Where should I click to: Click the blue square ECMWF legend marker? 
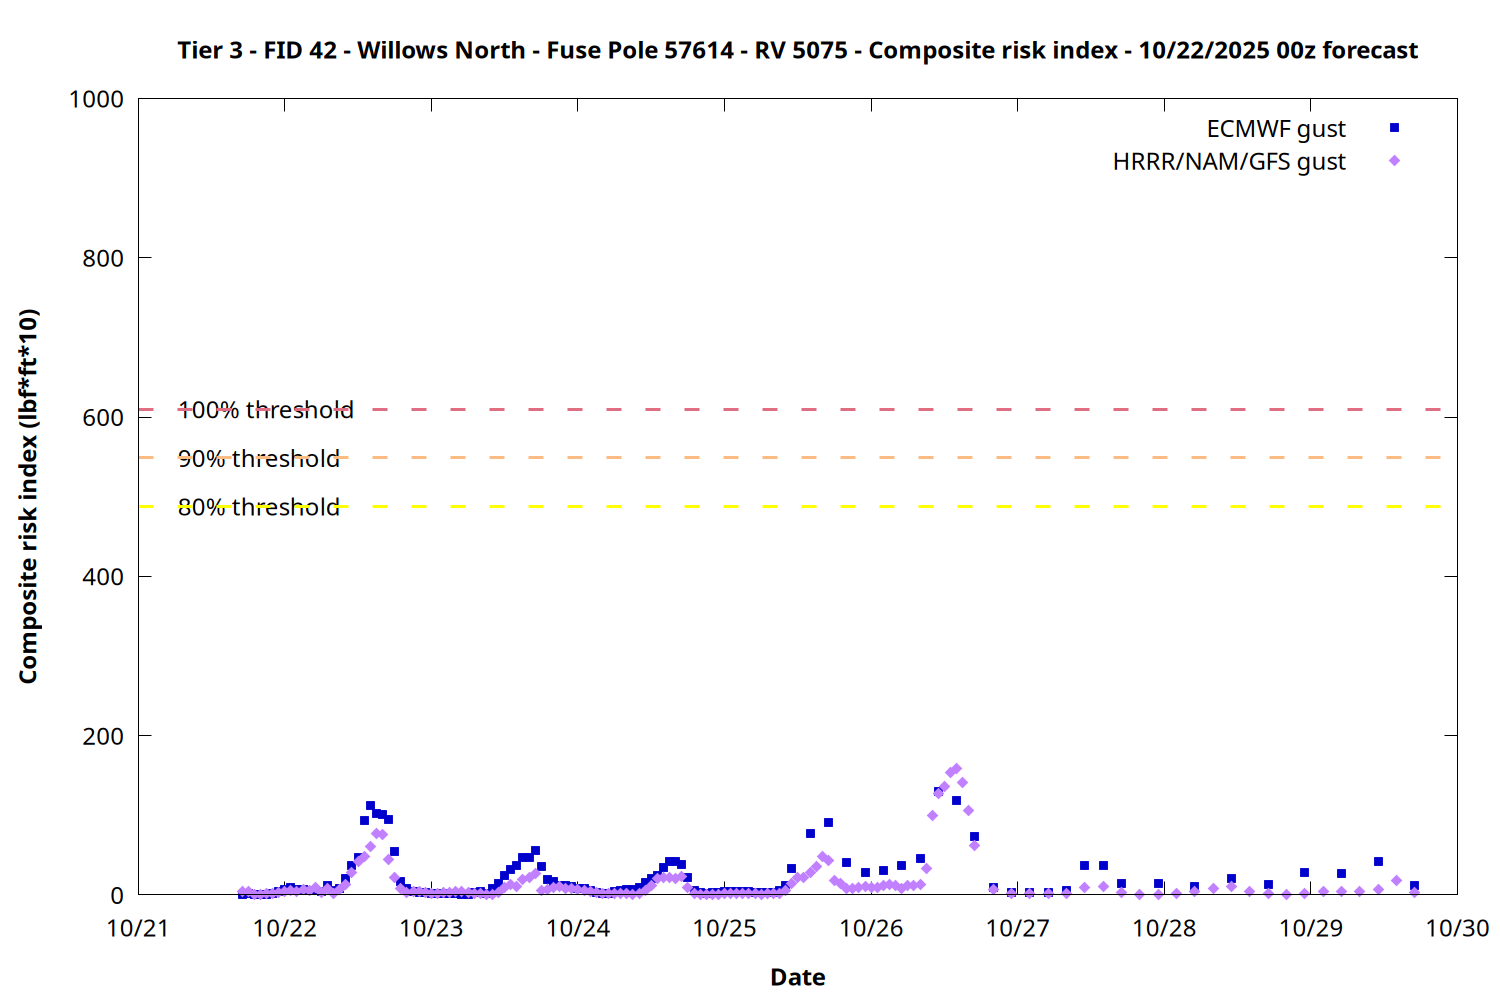pos(1394,128)
